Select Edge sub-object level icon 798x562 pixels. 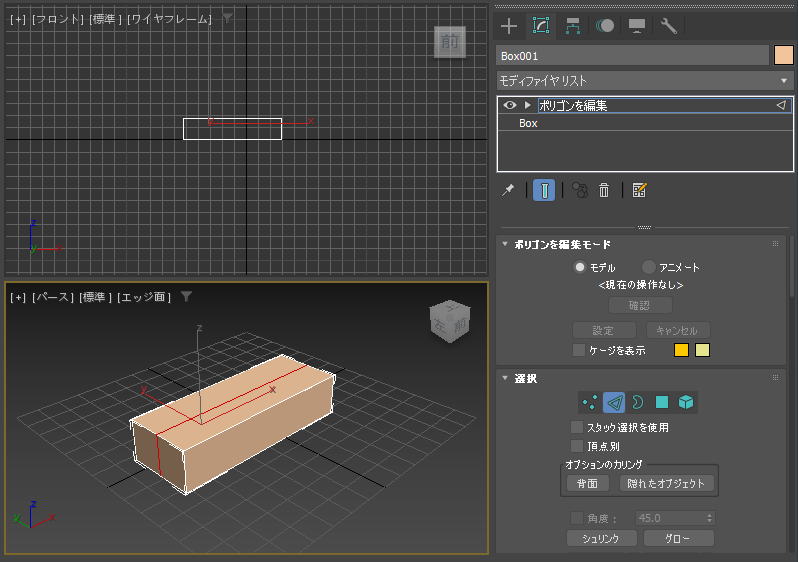click(x=614, y=402)
